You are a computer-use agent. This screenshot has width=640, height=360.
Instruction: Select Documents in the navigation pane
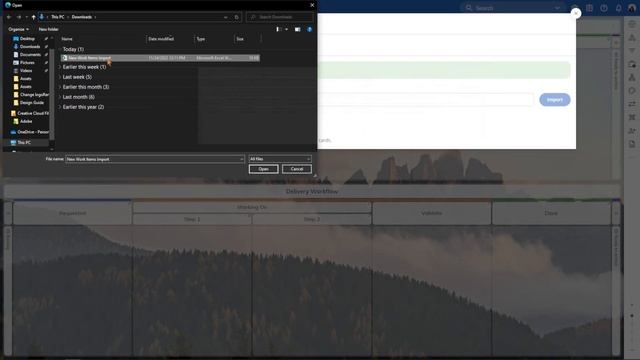[x=30, y=55]
